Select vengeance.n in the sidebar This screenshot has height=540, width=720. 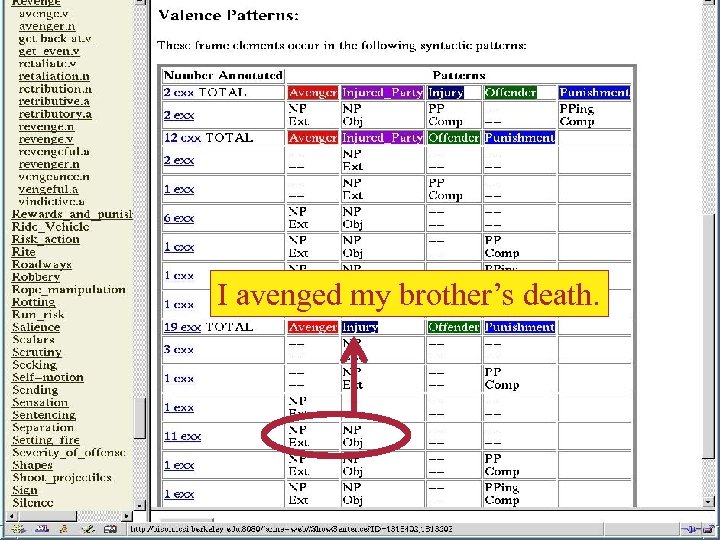click(54, 176)
